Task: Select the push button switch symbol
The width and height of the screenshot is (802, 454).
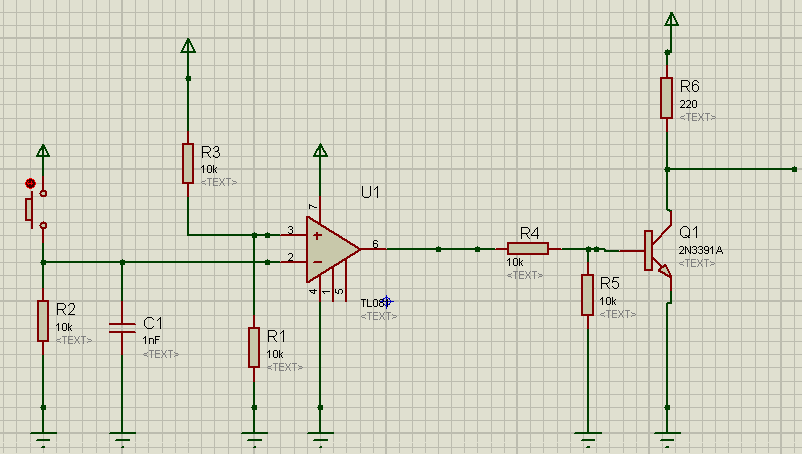Action: click(x=36, y=209)
